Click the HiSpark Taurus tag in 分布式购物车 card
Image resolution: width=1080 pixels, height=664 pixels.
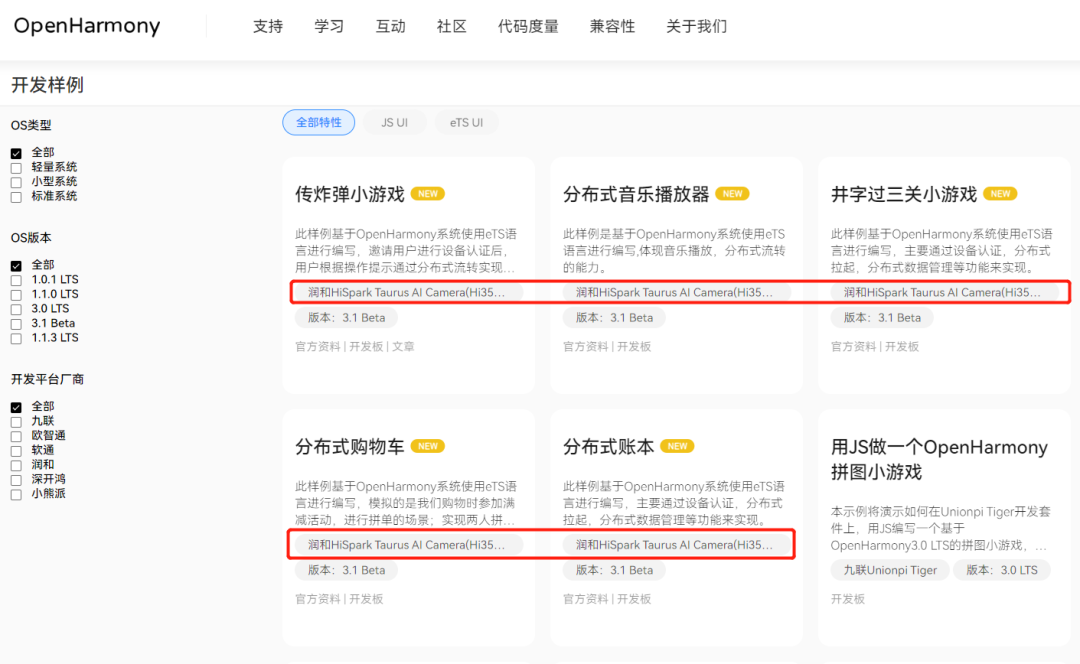(409, 545)
